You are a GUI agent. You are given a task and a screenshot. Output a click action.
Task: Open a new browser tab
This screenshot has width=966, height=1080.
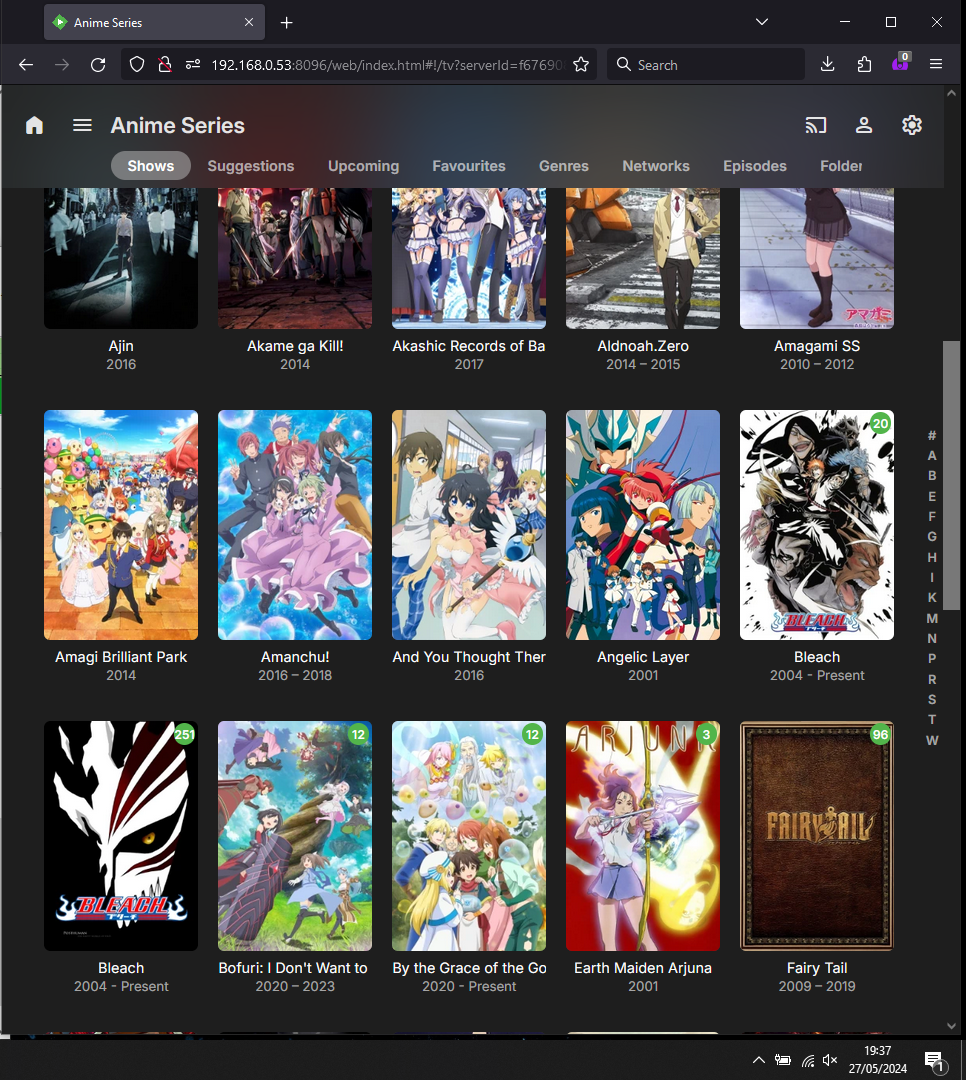287,23
